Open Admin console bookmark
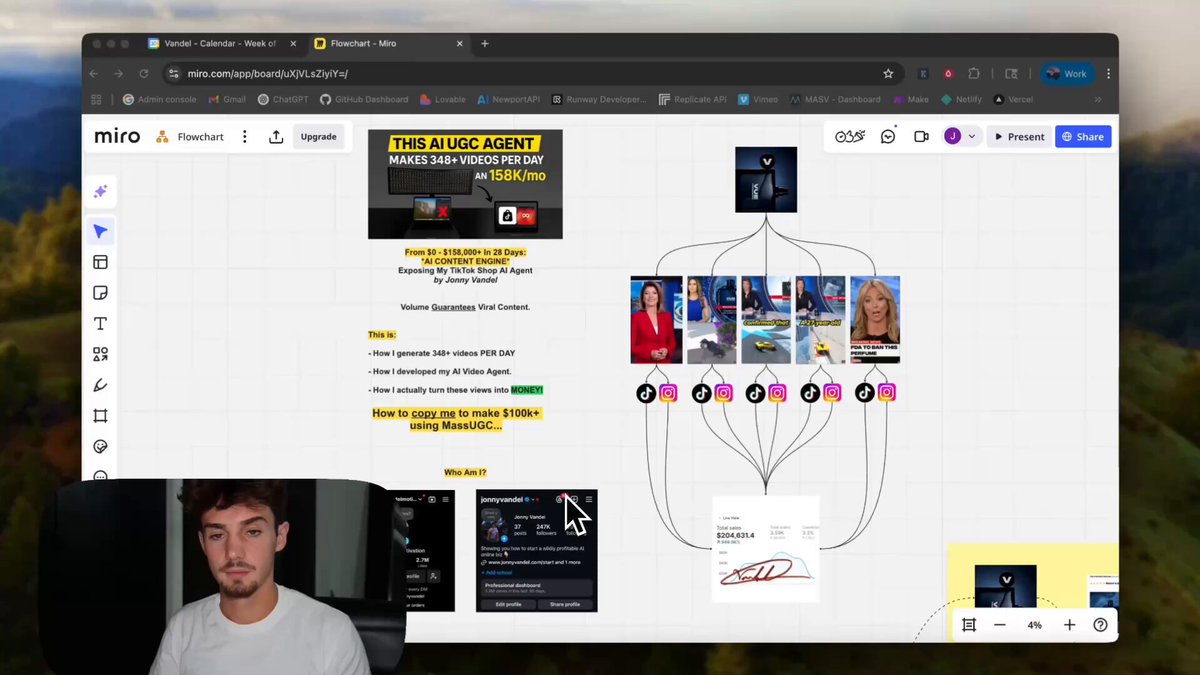The height and width of the screenshot is (675, 1200). click(x=159, y=99)
